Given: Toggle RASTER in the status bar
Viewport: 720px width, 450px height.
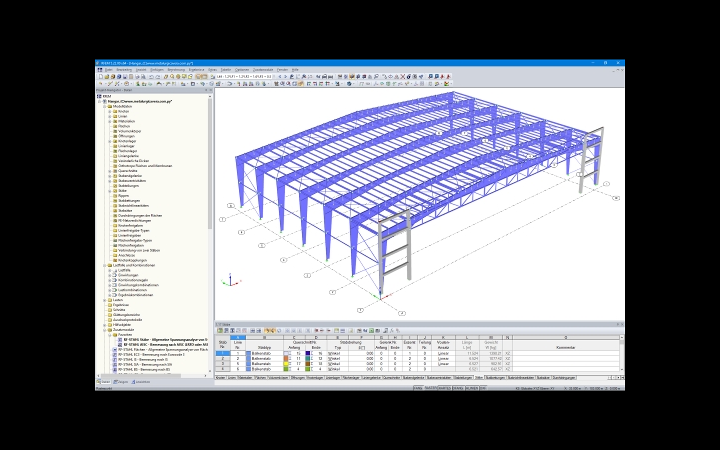Looking at the screenshot, I should [431, 388].
